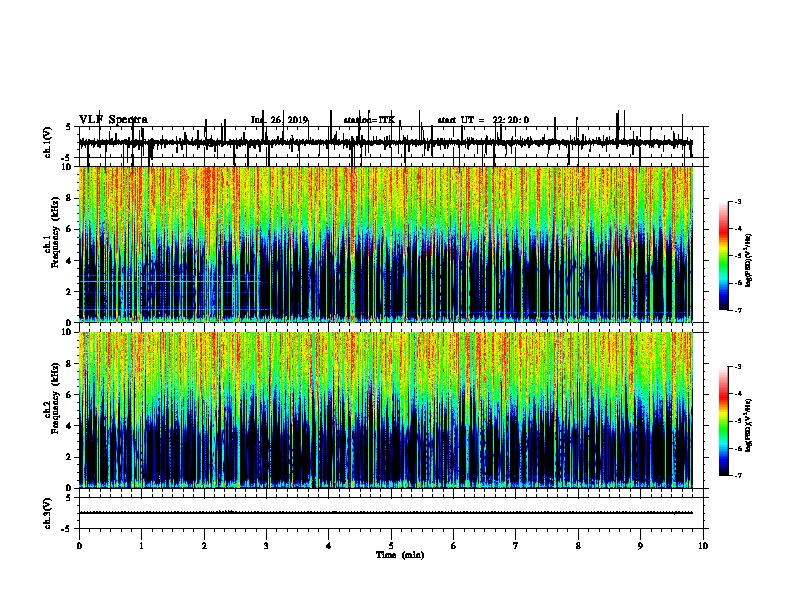
Task: Click the "2" kHz tick on ch.1 spectrogram
Action: (70, 292)
